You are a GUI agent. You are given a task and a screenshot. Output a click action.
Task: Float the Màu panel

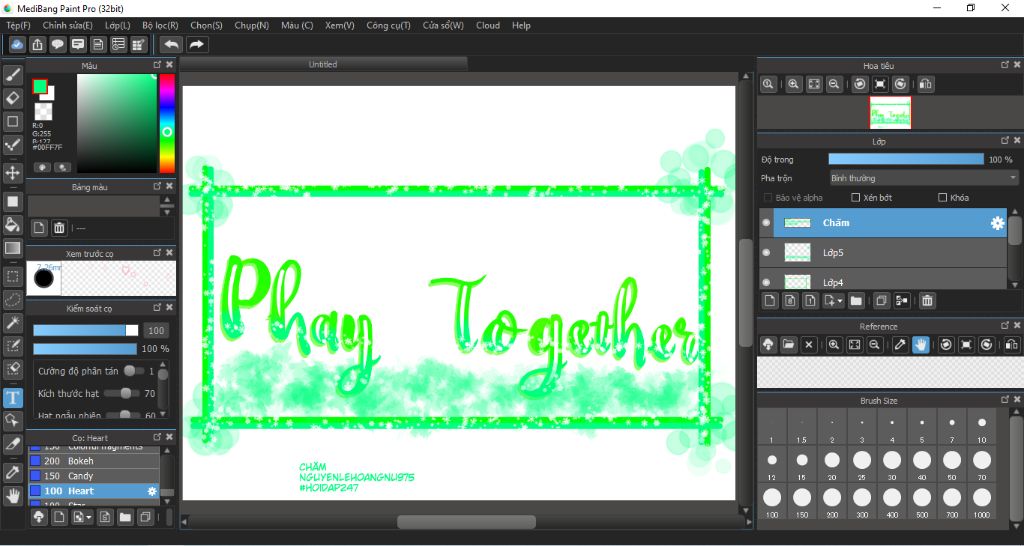click(x=157, y=65)
